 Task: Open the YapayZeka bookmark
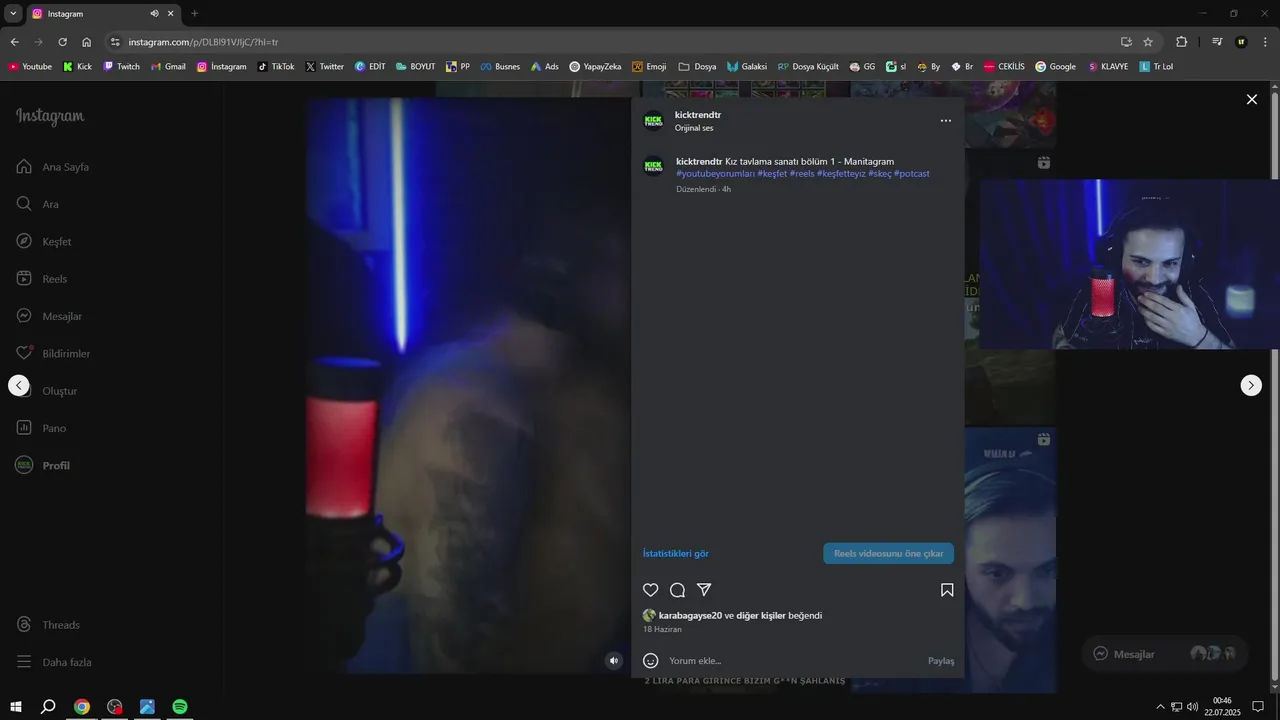tap(595, 67)
